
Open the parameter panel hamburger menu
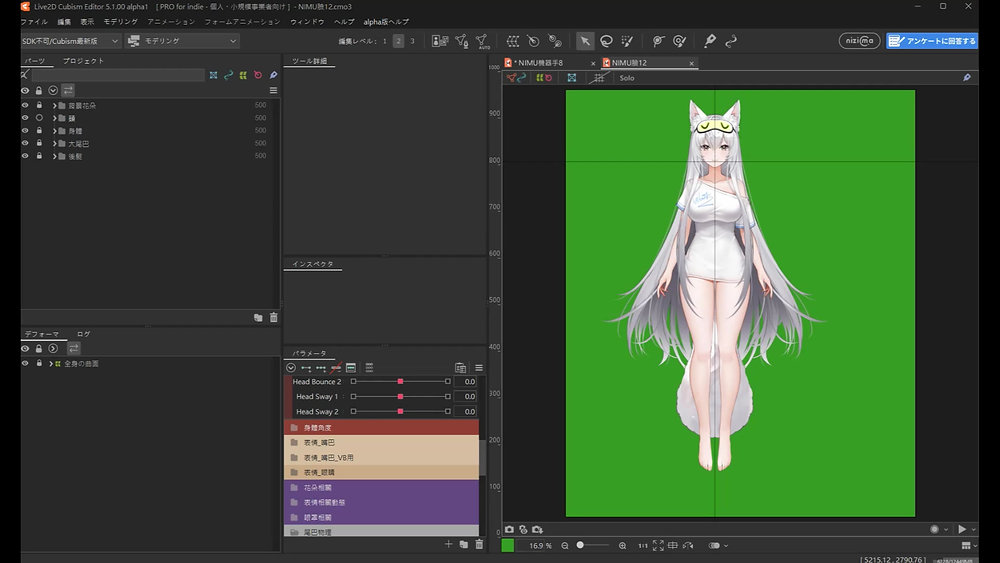478,368
